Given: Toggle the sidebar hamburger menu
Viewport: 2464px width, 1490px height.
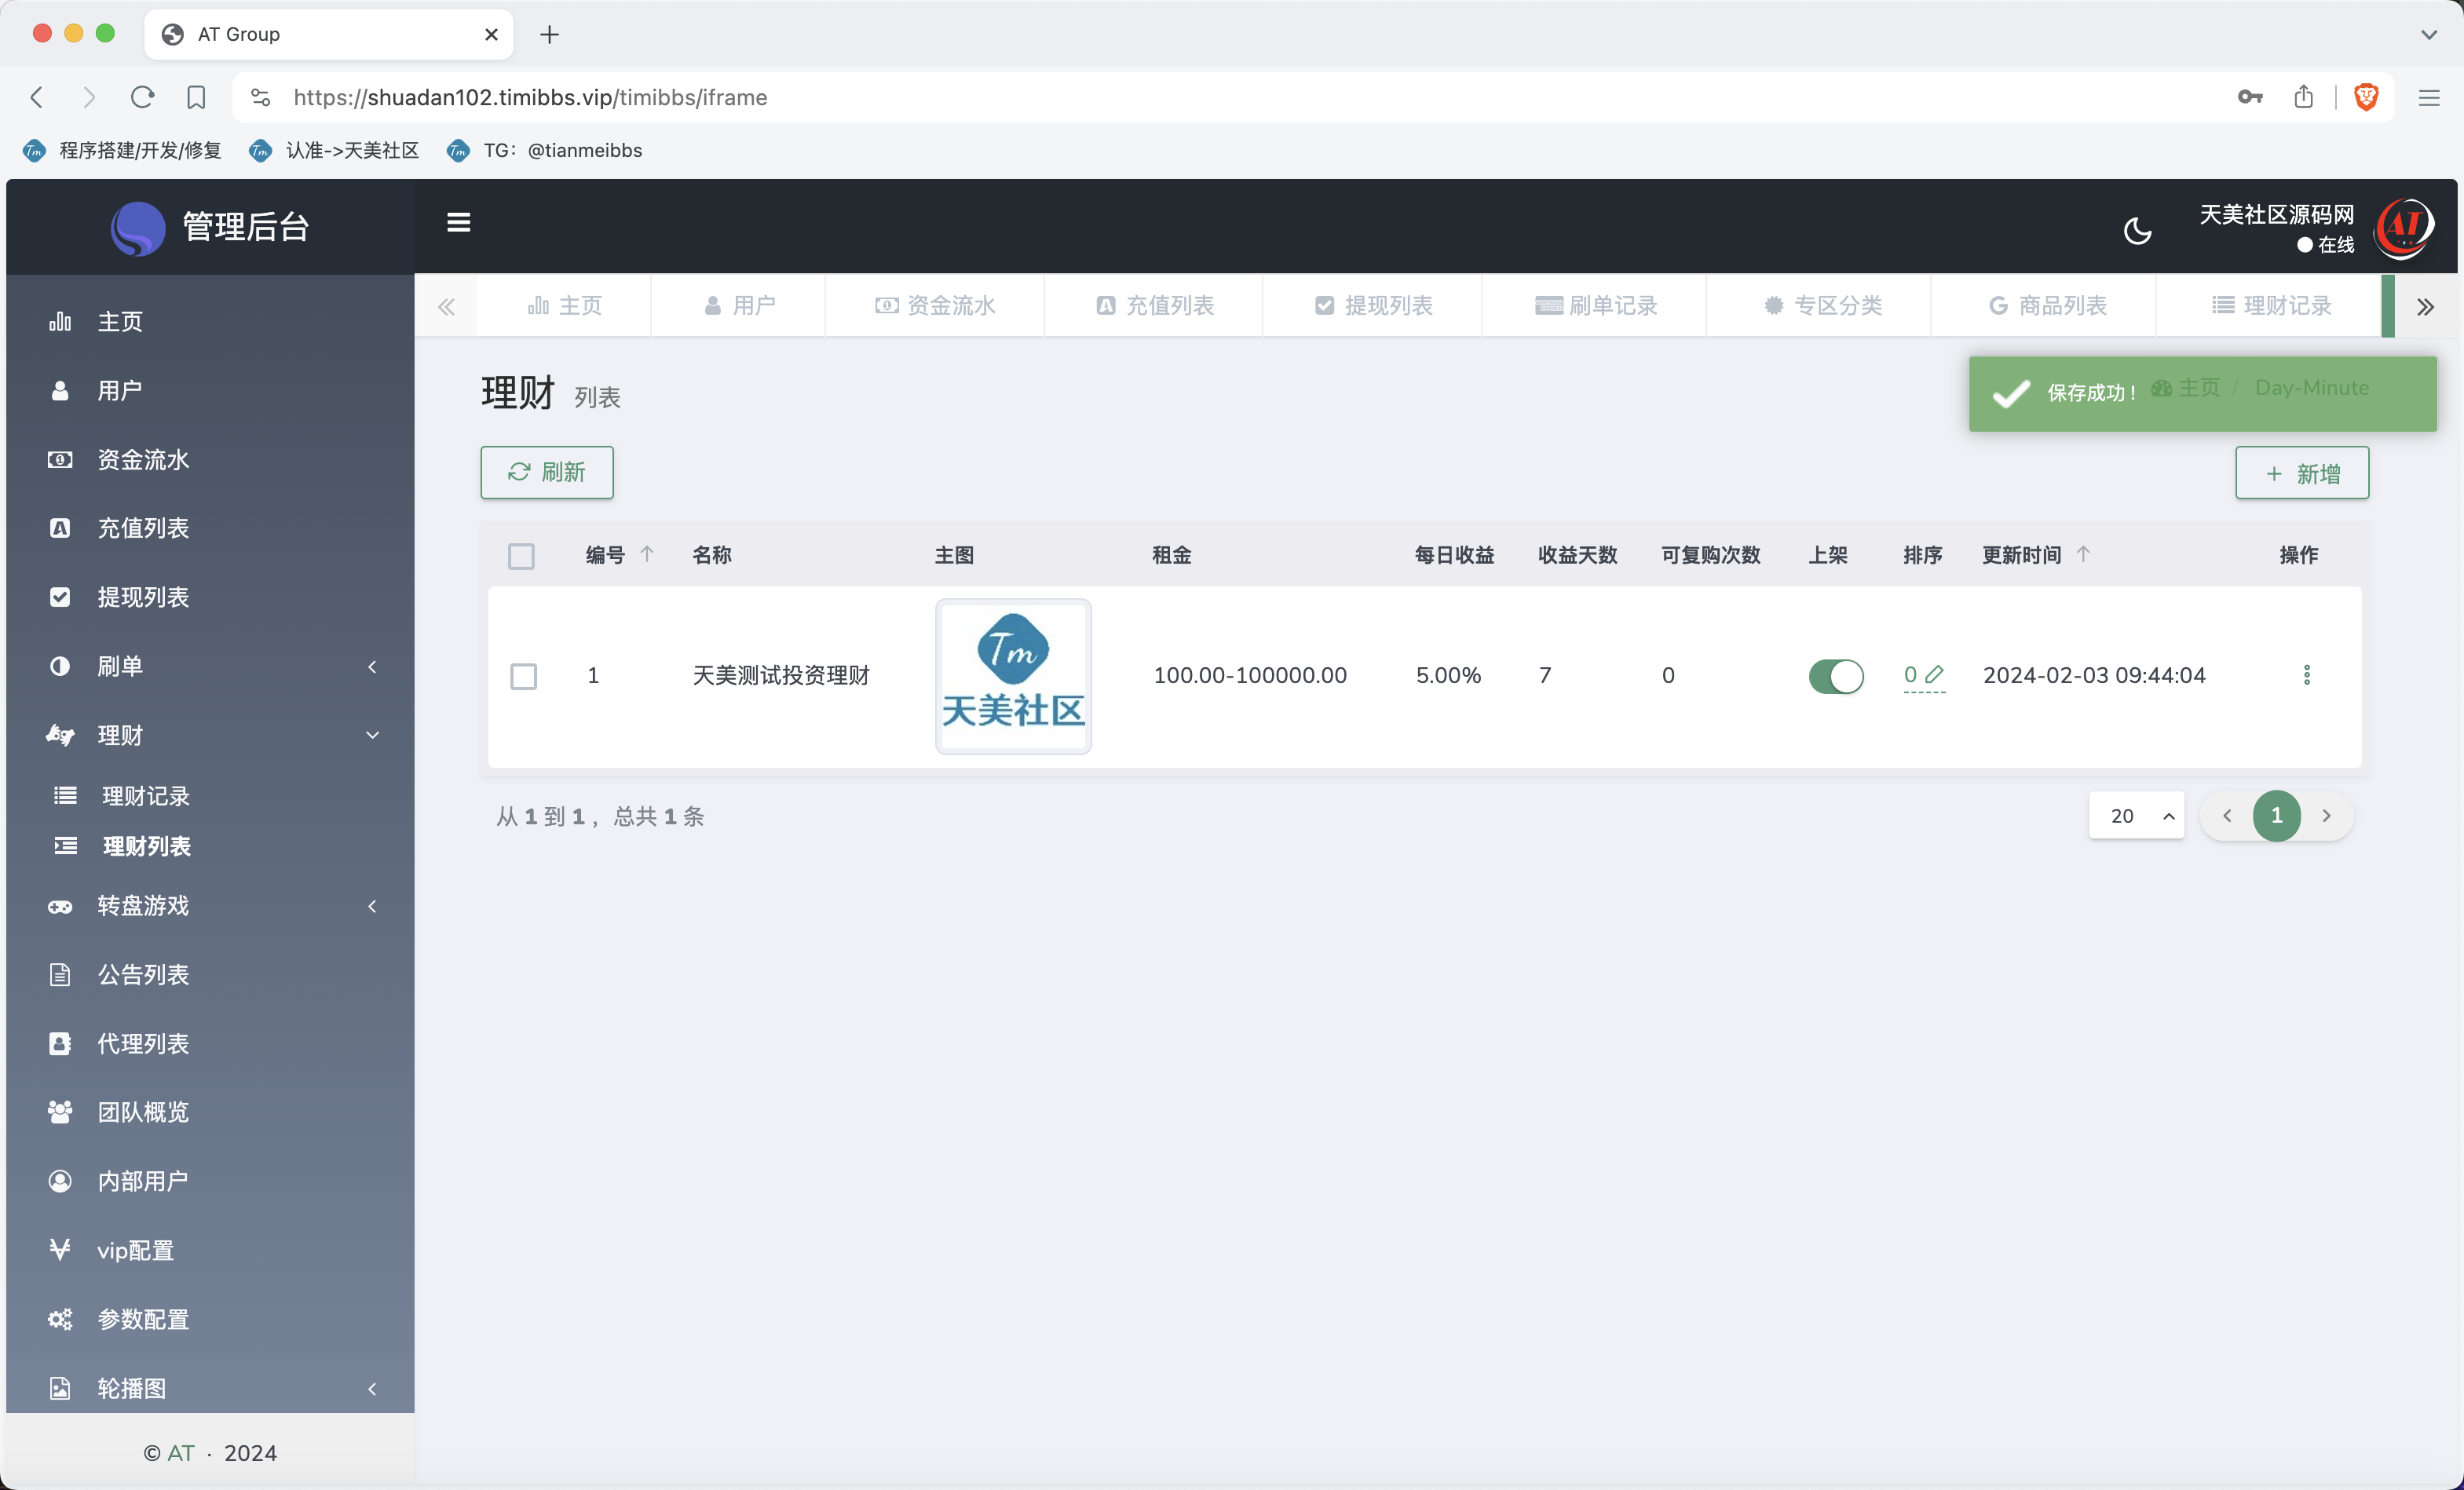Looking at the screenshot, I should (458, 222).
